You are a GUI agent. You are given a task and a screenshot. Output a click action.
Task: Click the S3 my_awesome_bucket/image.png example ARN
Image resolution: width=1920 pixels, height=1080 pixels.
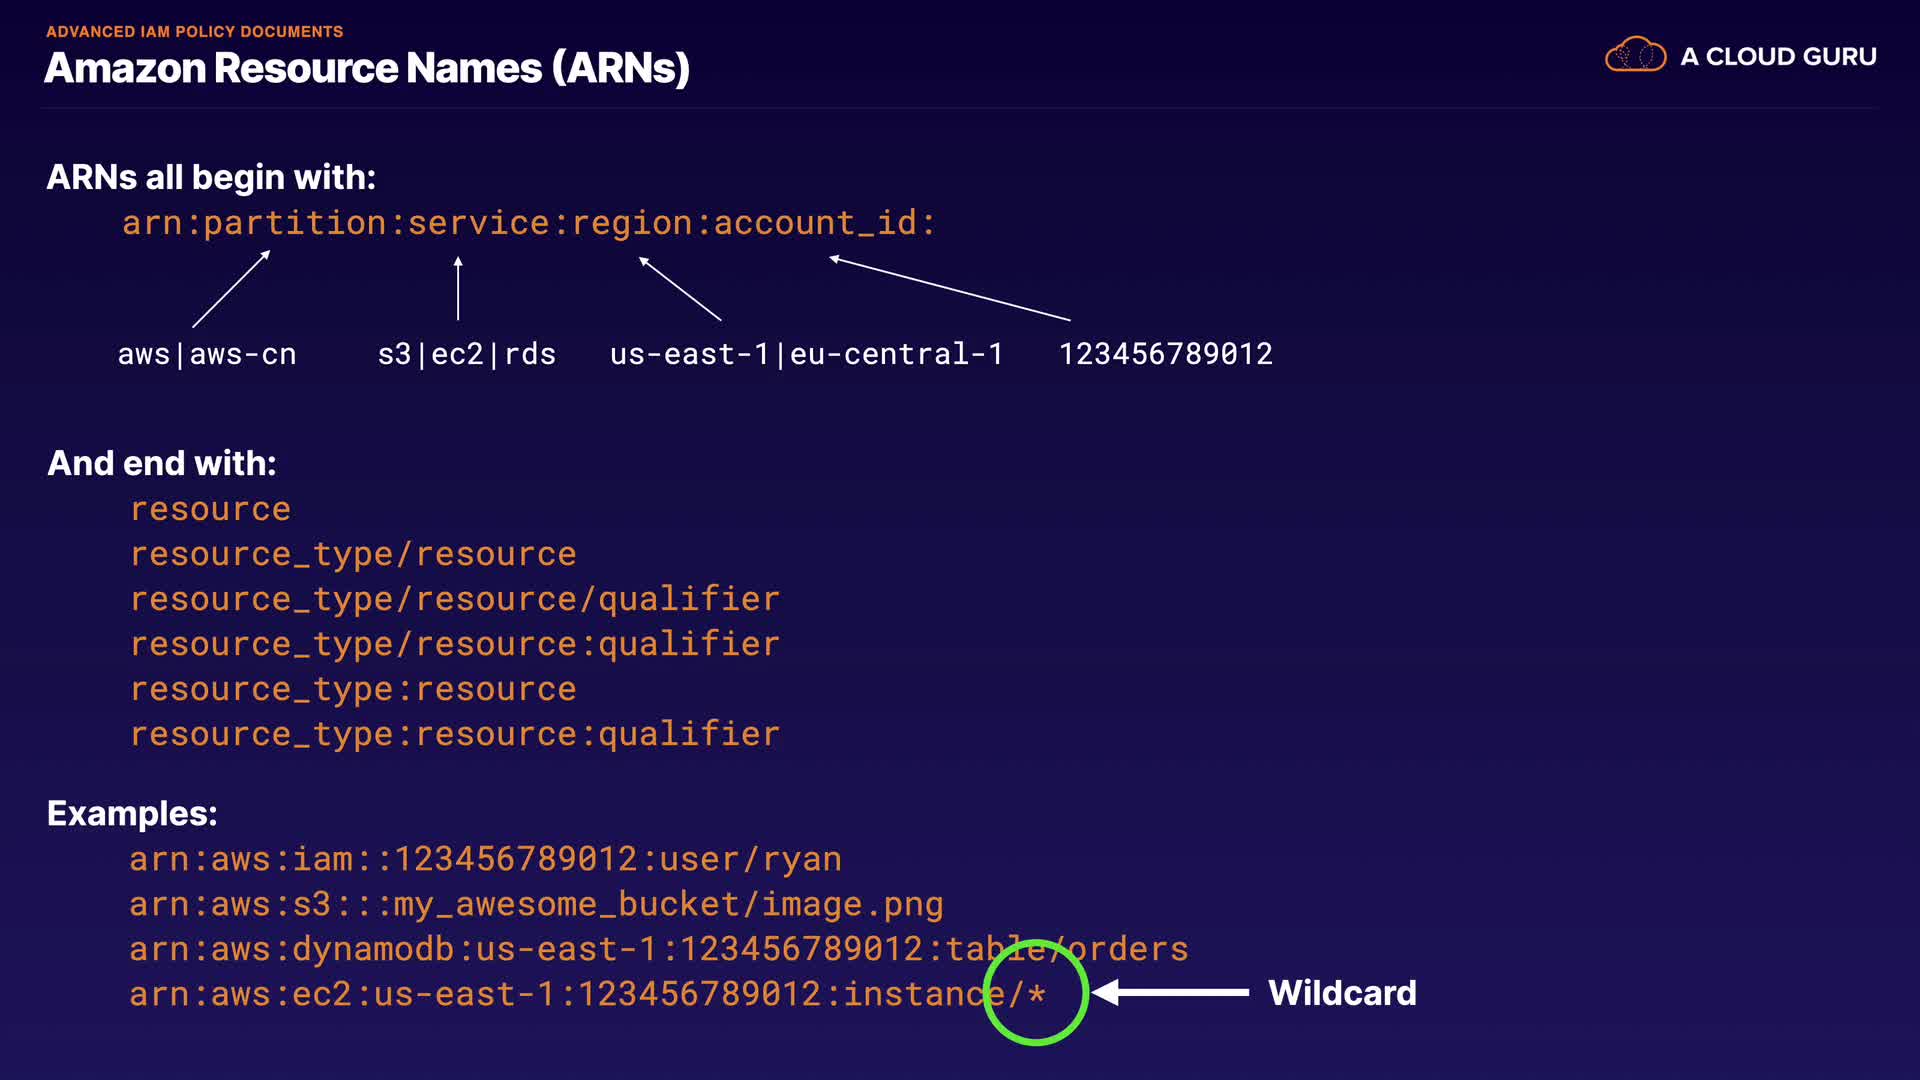pyautogui.click(x=536, y=904)
